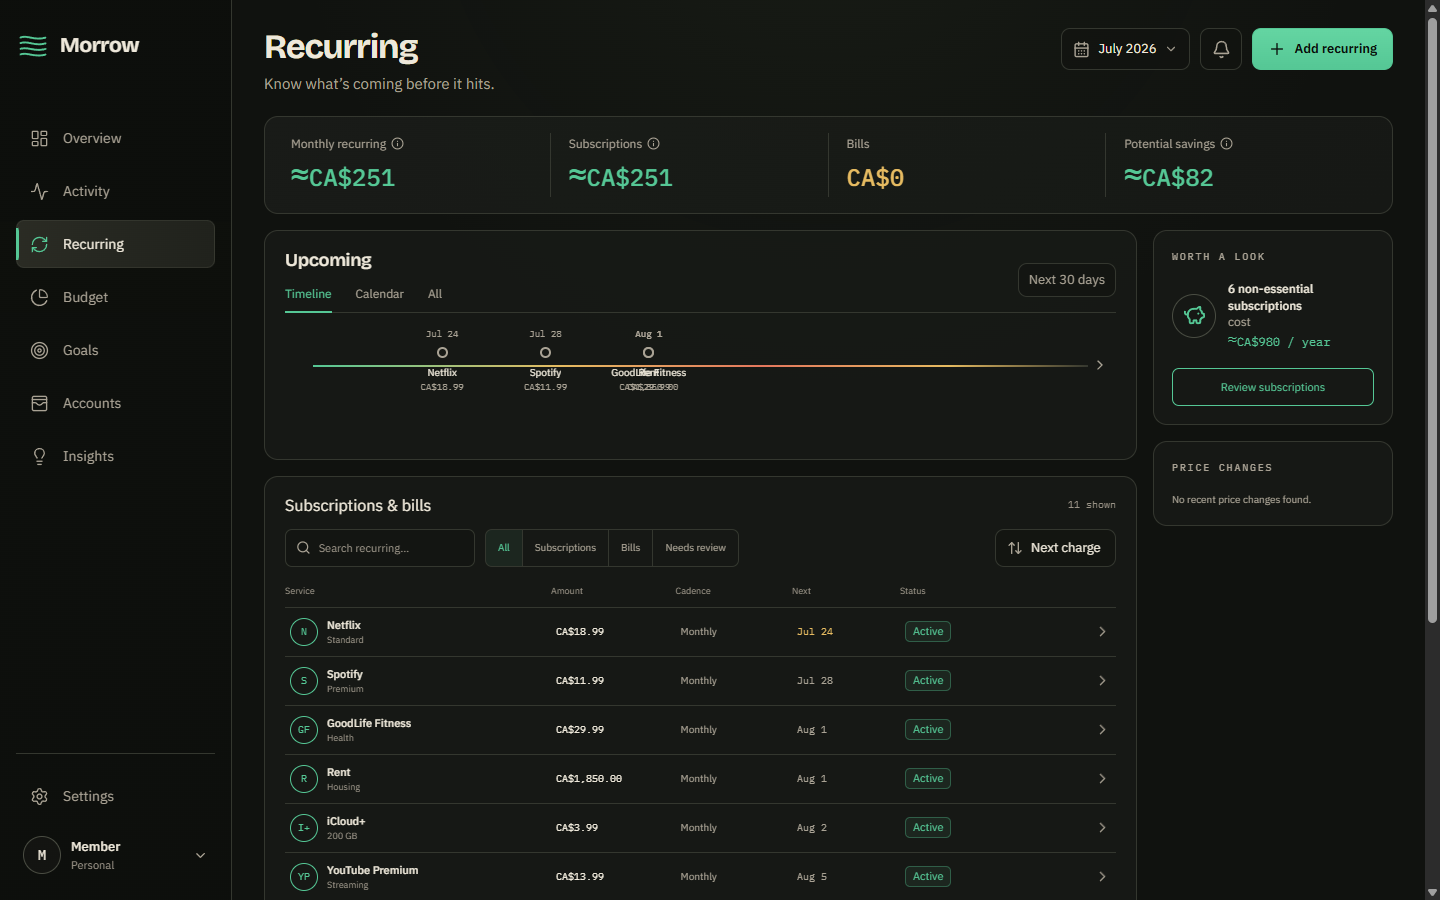Click the scrollbar up arrow
The height and width of the screenshot is (900, 1440).
[1432, 7]
